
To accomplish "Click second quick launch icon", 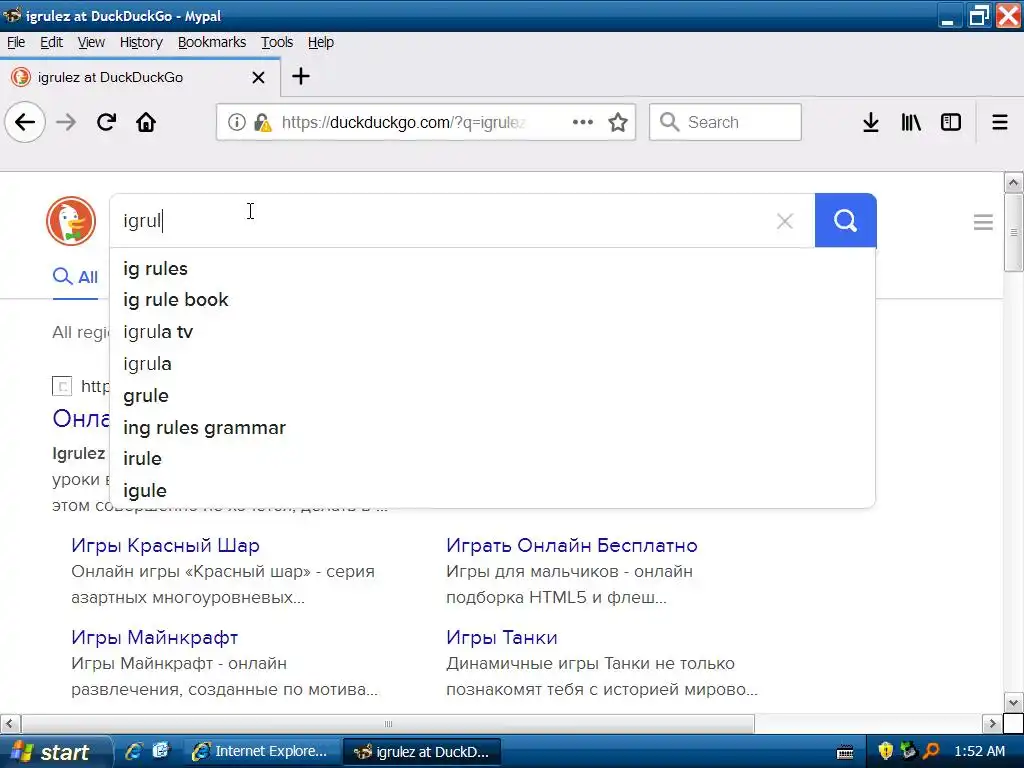I will coord(161,751).
